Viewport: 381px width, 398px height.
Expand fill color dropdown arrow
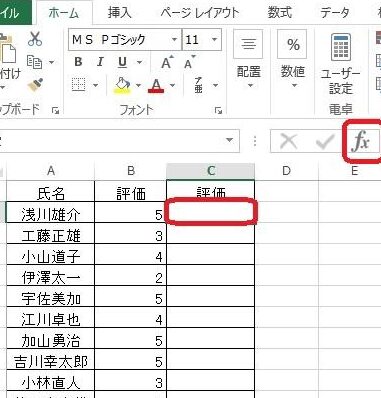point(138,85)
